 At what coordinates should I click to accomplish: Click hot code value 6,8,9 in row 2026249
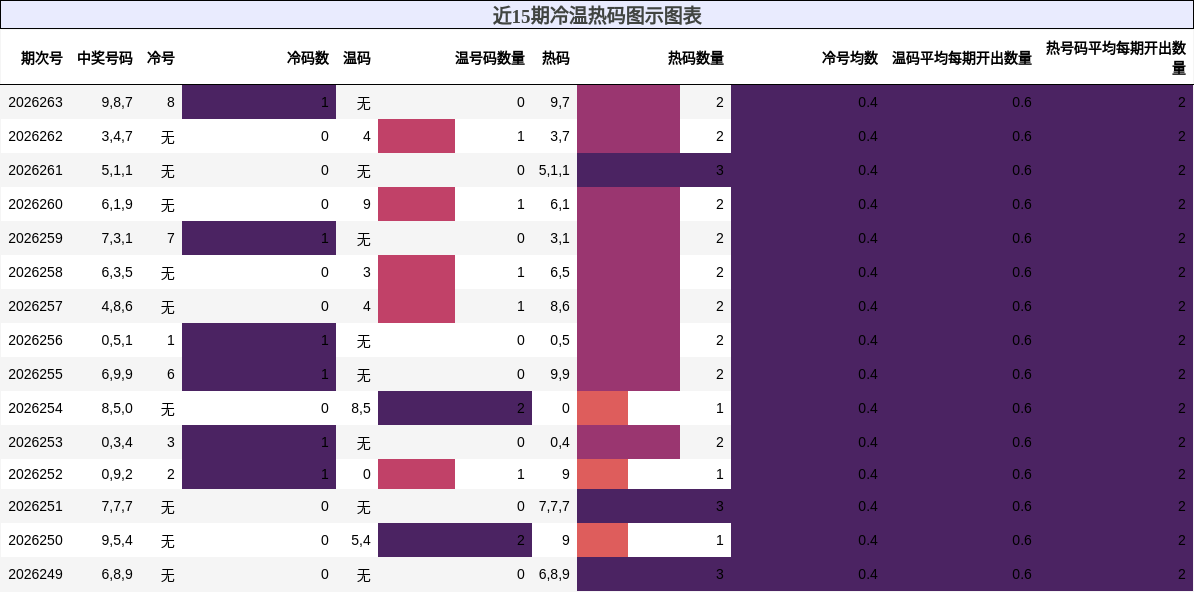(x=554, y=574)
